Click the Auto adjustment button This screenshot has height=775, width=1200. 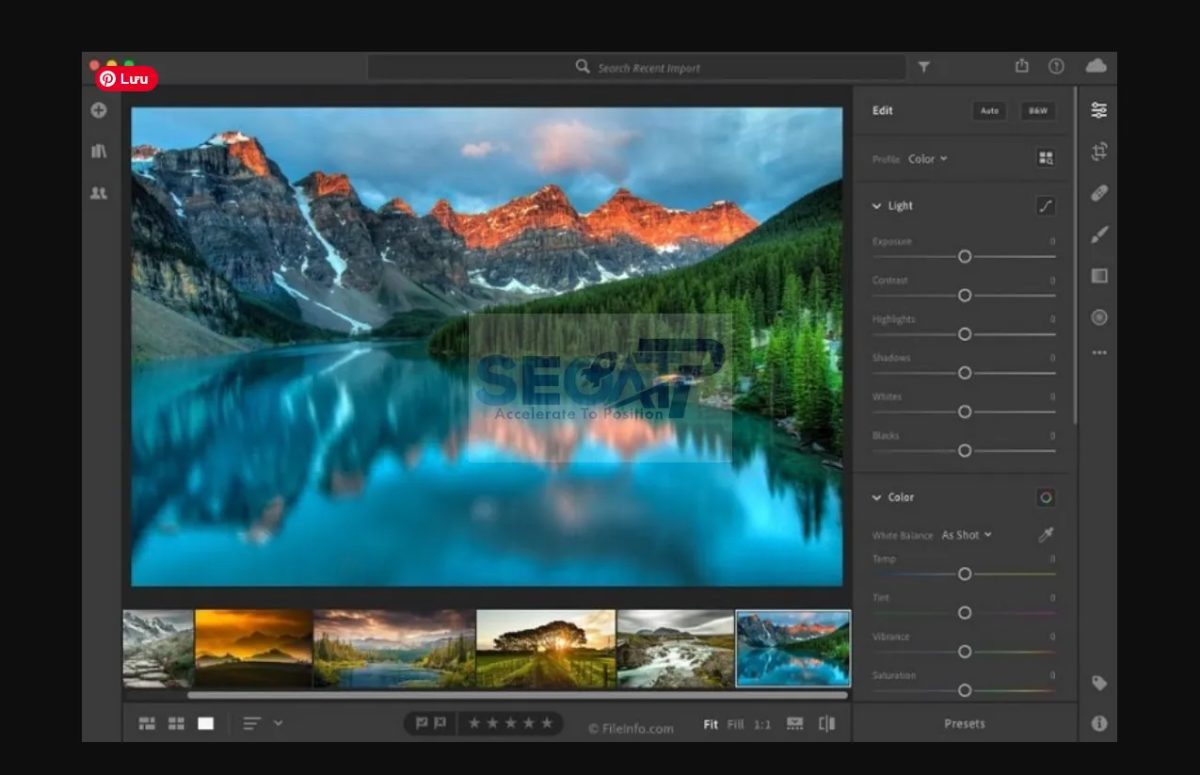point(988,111)
